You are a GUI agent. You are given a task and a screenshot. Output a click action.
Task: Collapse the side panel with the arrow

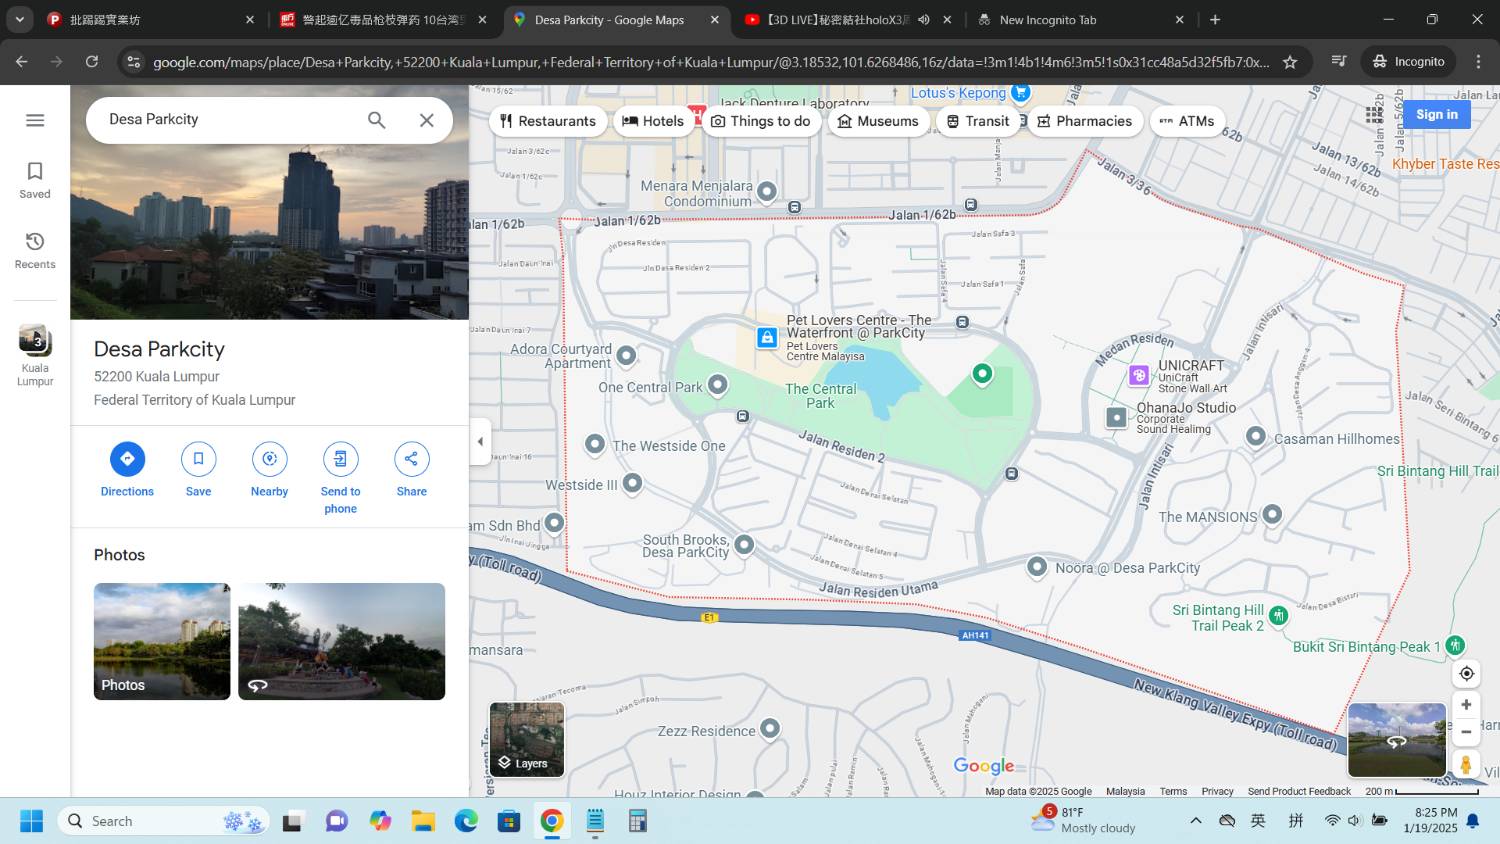pos(480,441)
